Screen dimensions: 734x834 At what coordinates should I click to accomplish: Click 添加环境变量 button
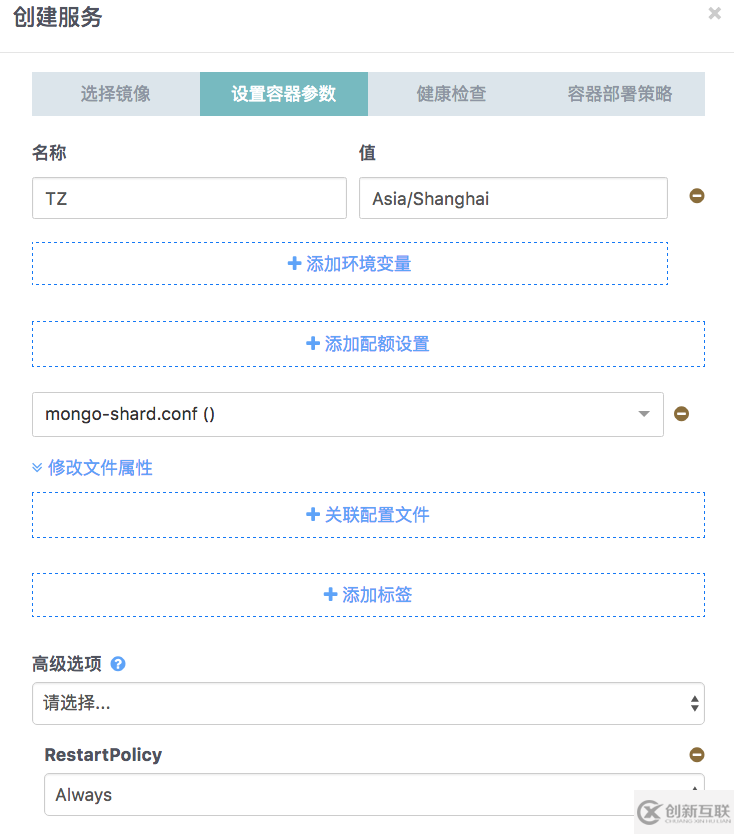(350, 264)
